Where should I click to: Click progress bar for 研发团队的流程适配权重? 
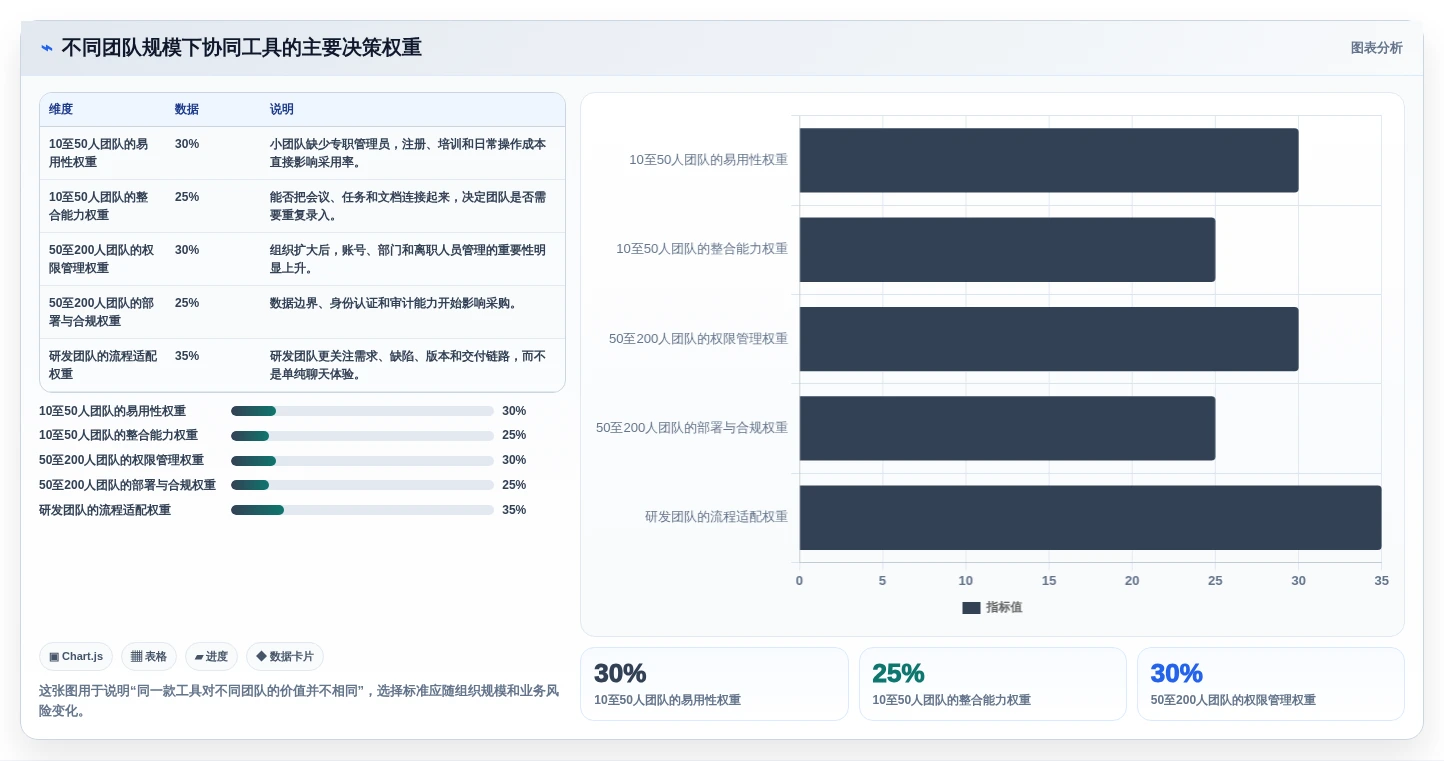click(362, 510)
